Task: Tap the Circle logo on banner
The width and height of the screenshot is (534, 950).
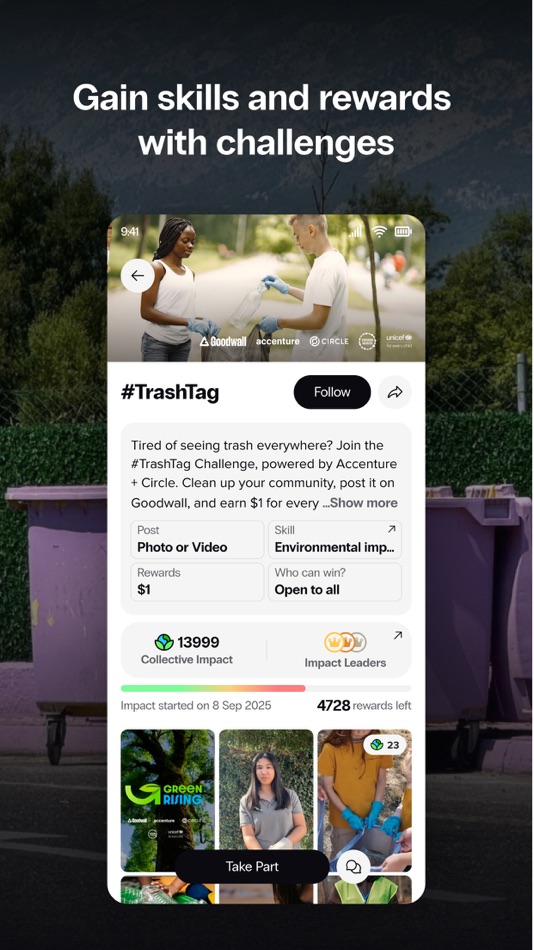Action: (x=329, y=341)
